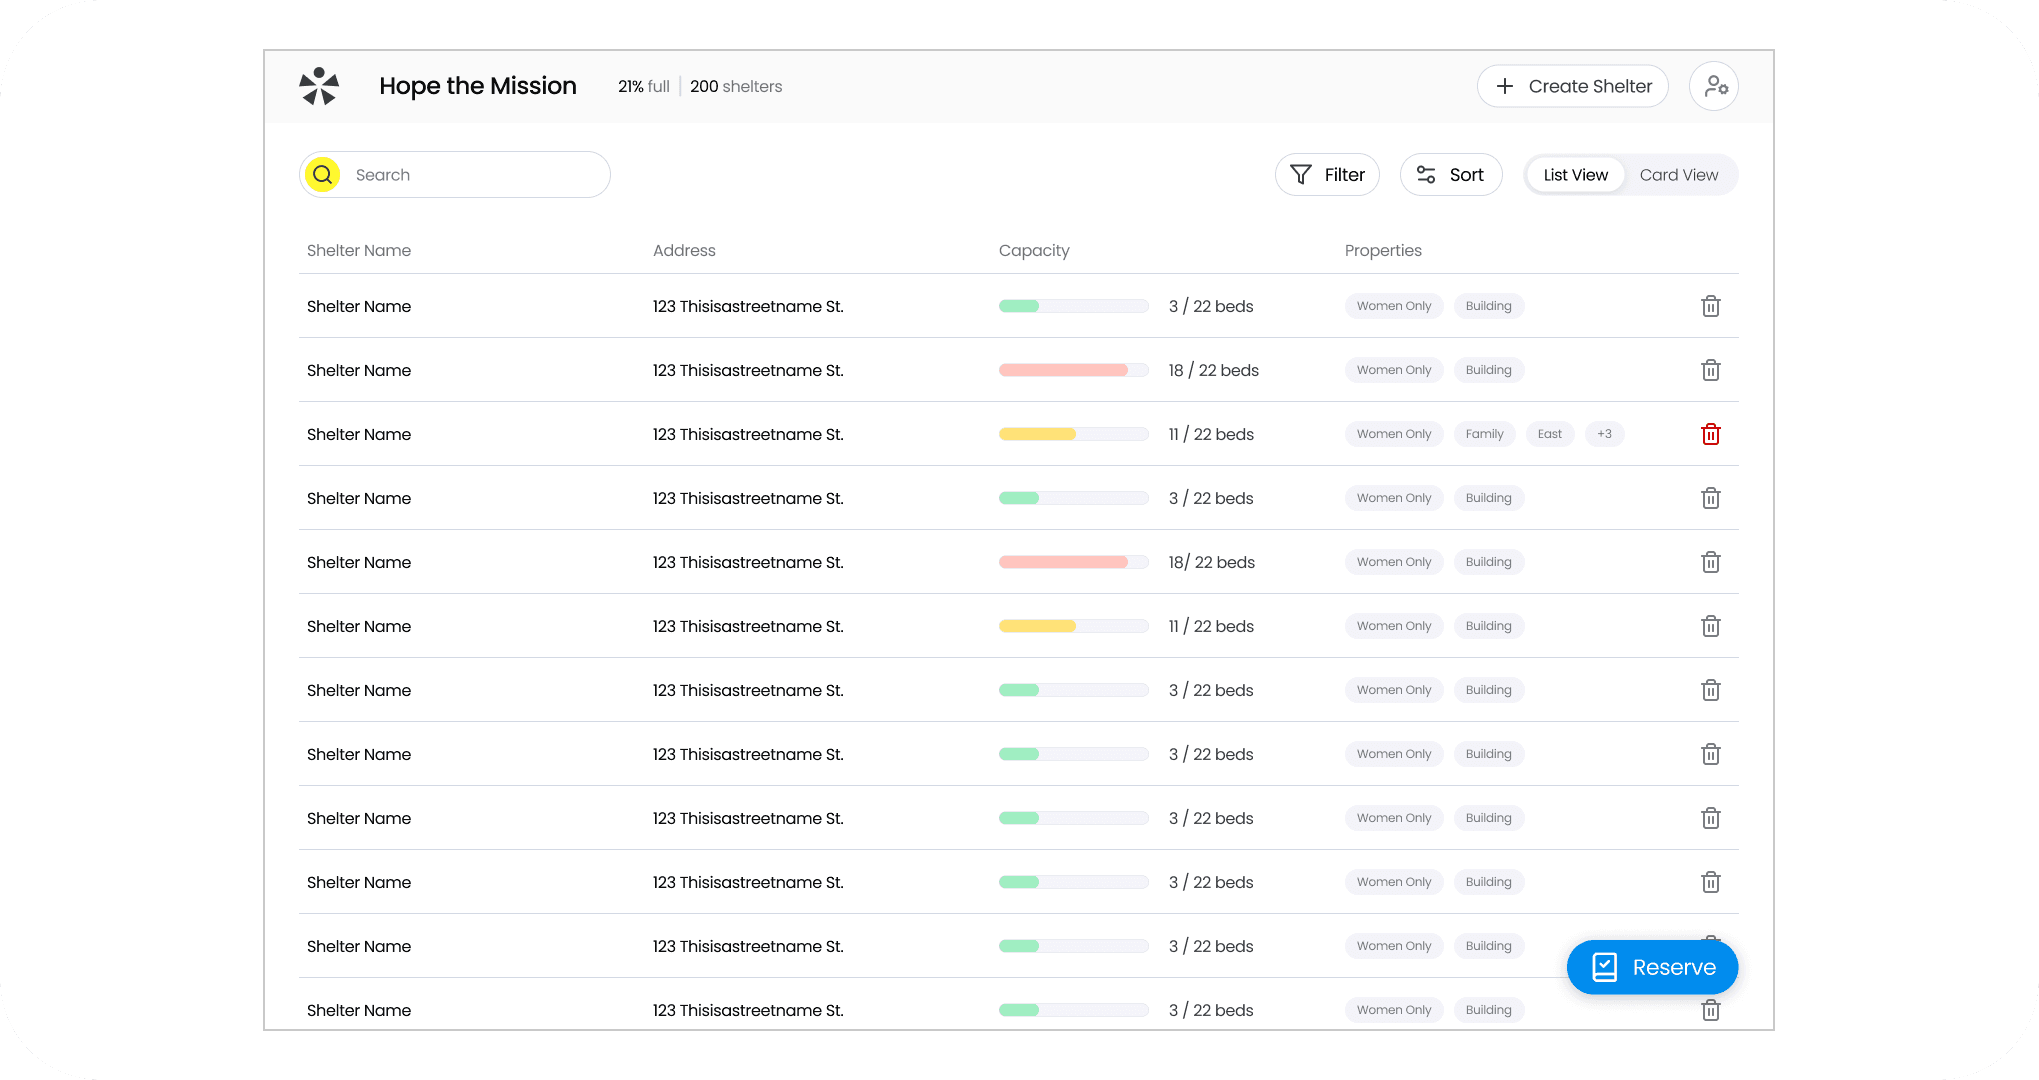The height and width of the screenshot is (1080, 2039).
Task: Click the Shelter Name column header
Action: [x=358, y=250]
